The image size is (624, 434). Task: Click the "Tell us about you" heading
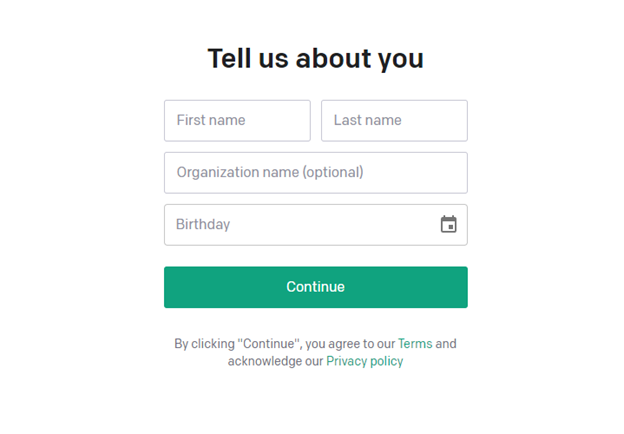(315, 59)
